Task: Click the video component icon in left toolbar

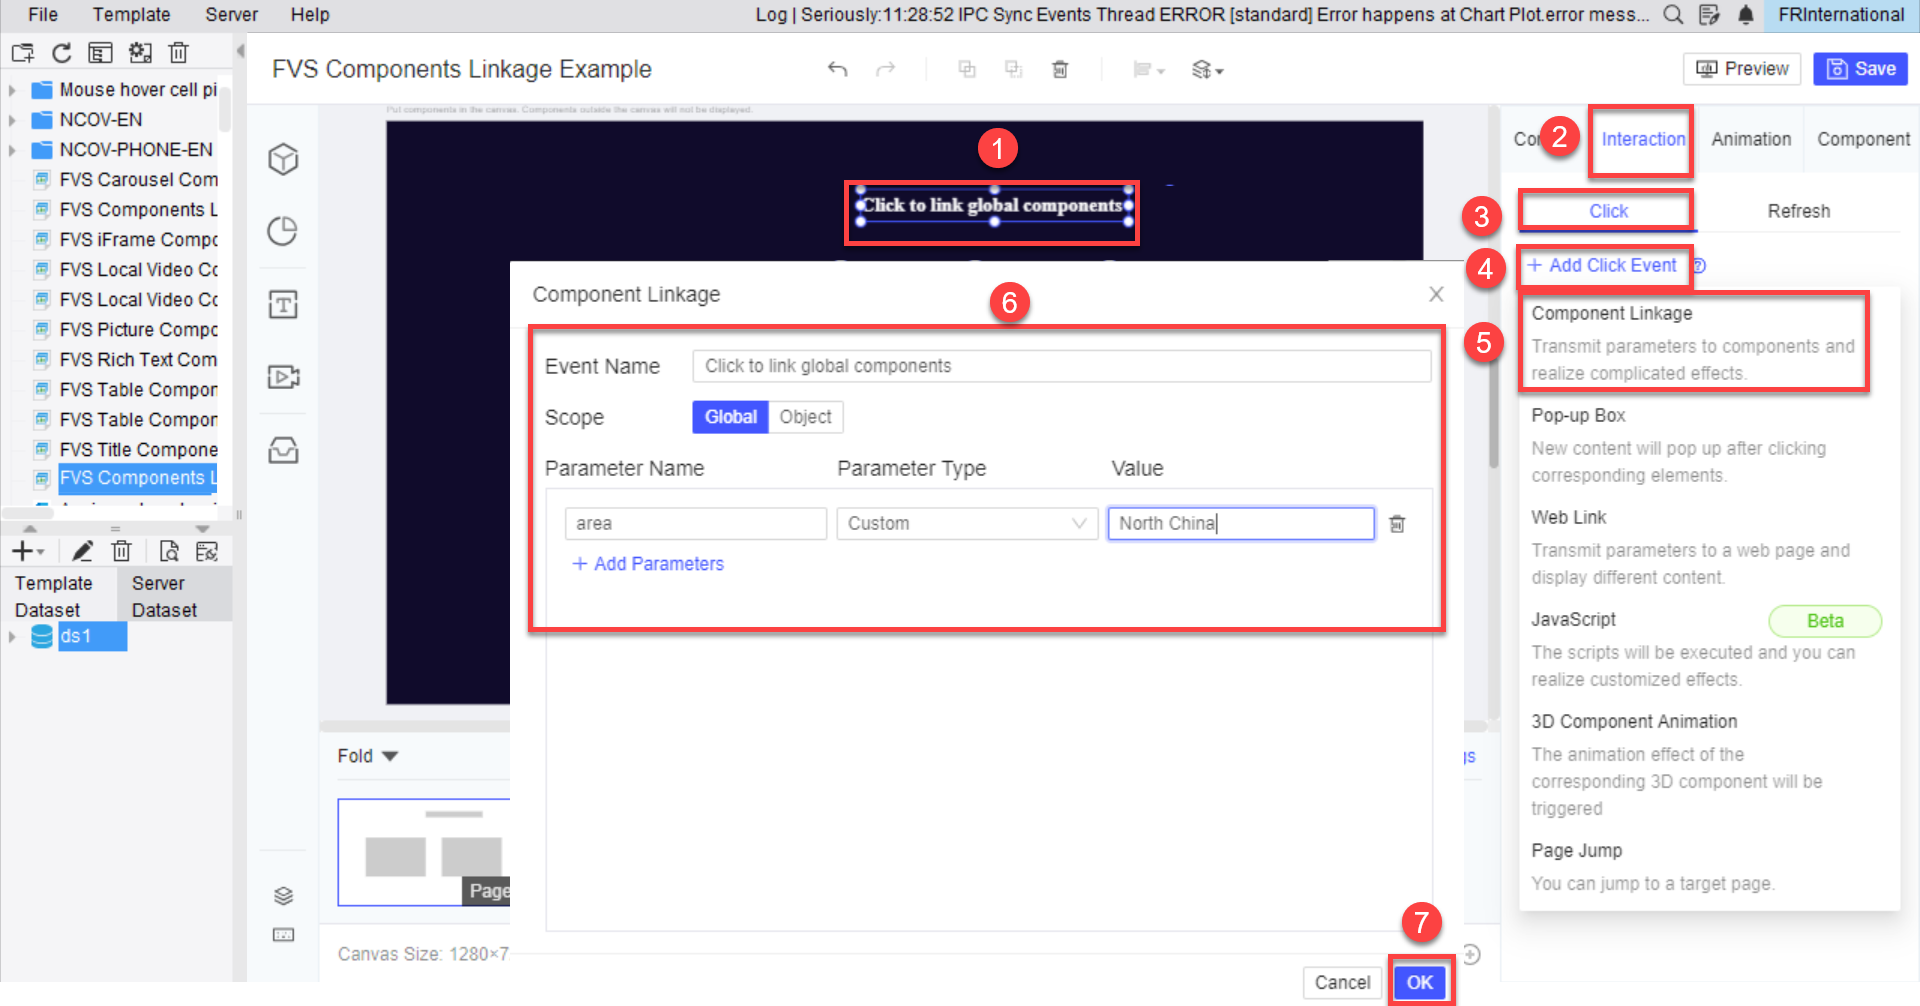Action: click(x=283, y=377)
